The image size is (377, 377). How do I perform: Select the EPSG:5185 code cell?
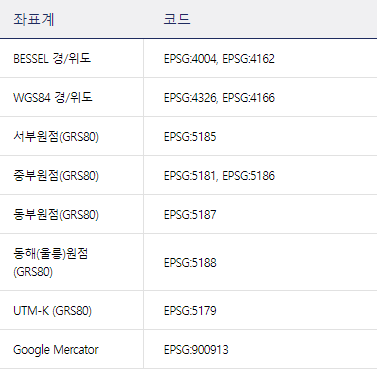pyautogui.click(x=260, y=136)
